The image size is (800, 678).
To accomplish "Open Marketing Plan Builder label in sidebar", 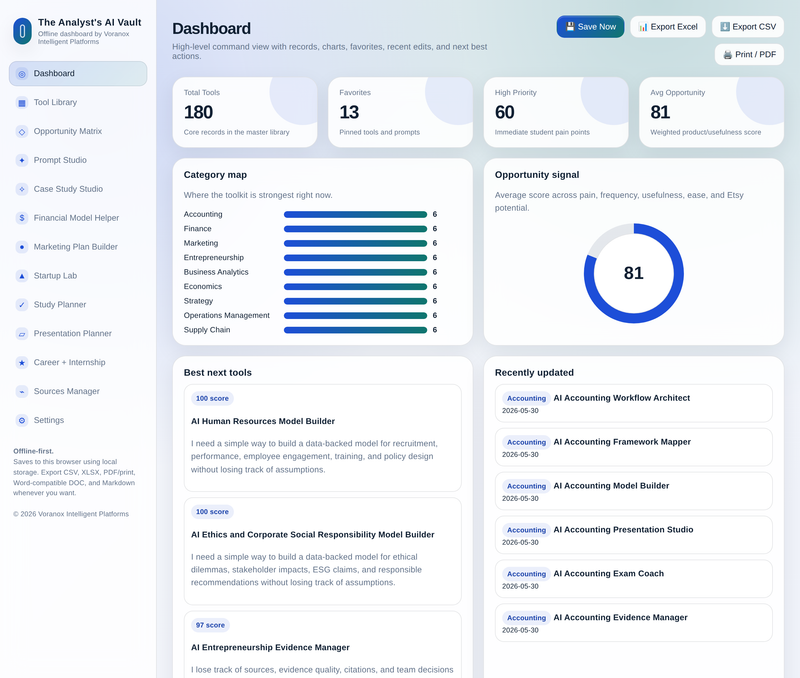I will [x=76, y=247].
